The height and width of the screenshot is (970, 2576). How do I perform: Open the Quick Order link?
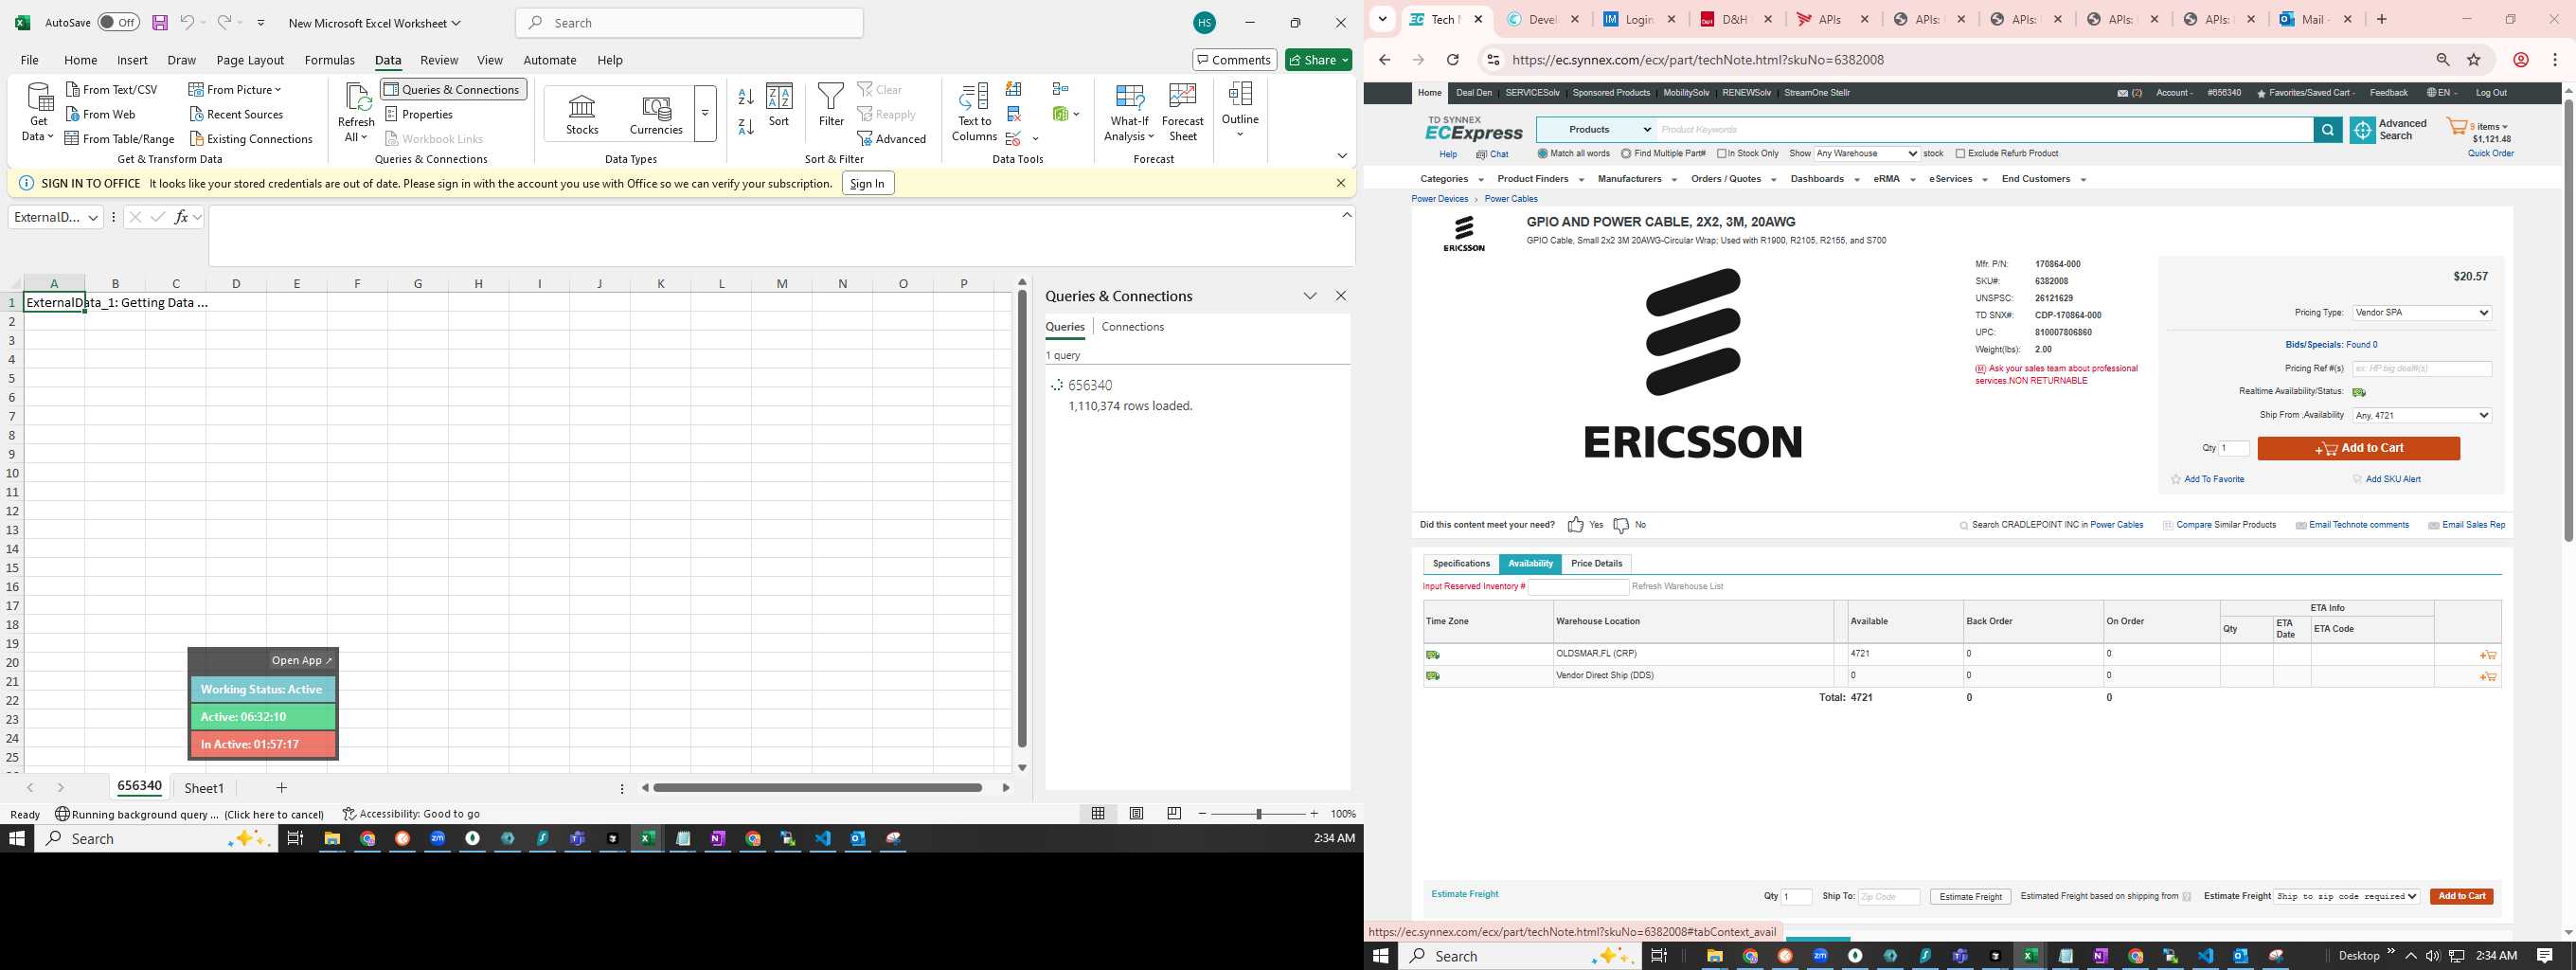tap(2490, 154)
